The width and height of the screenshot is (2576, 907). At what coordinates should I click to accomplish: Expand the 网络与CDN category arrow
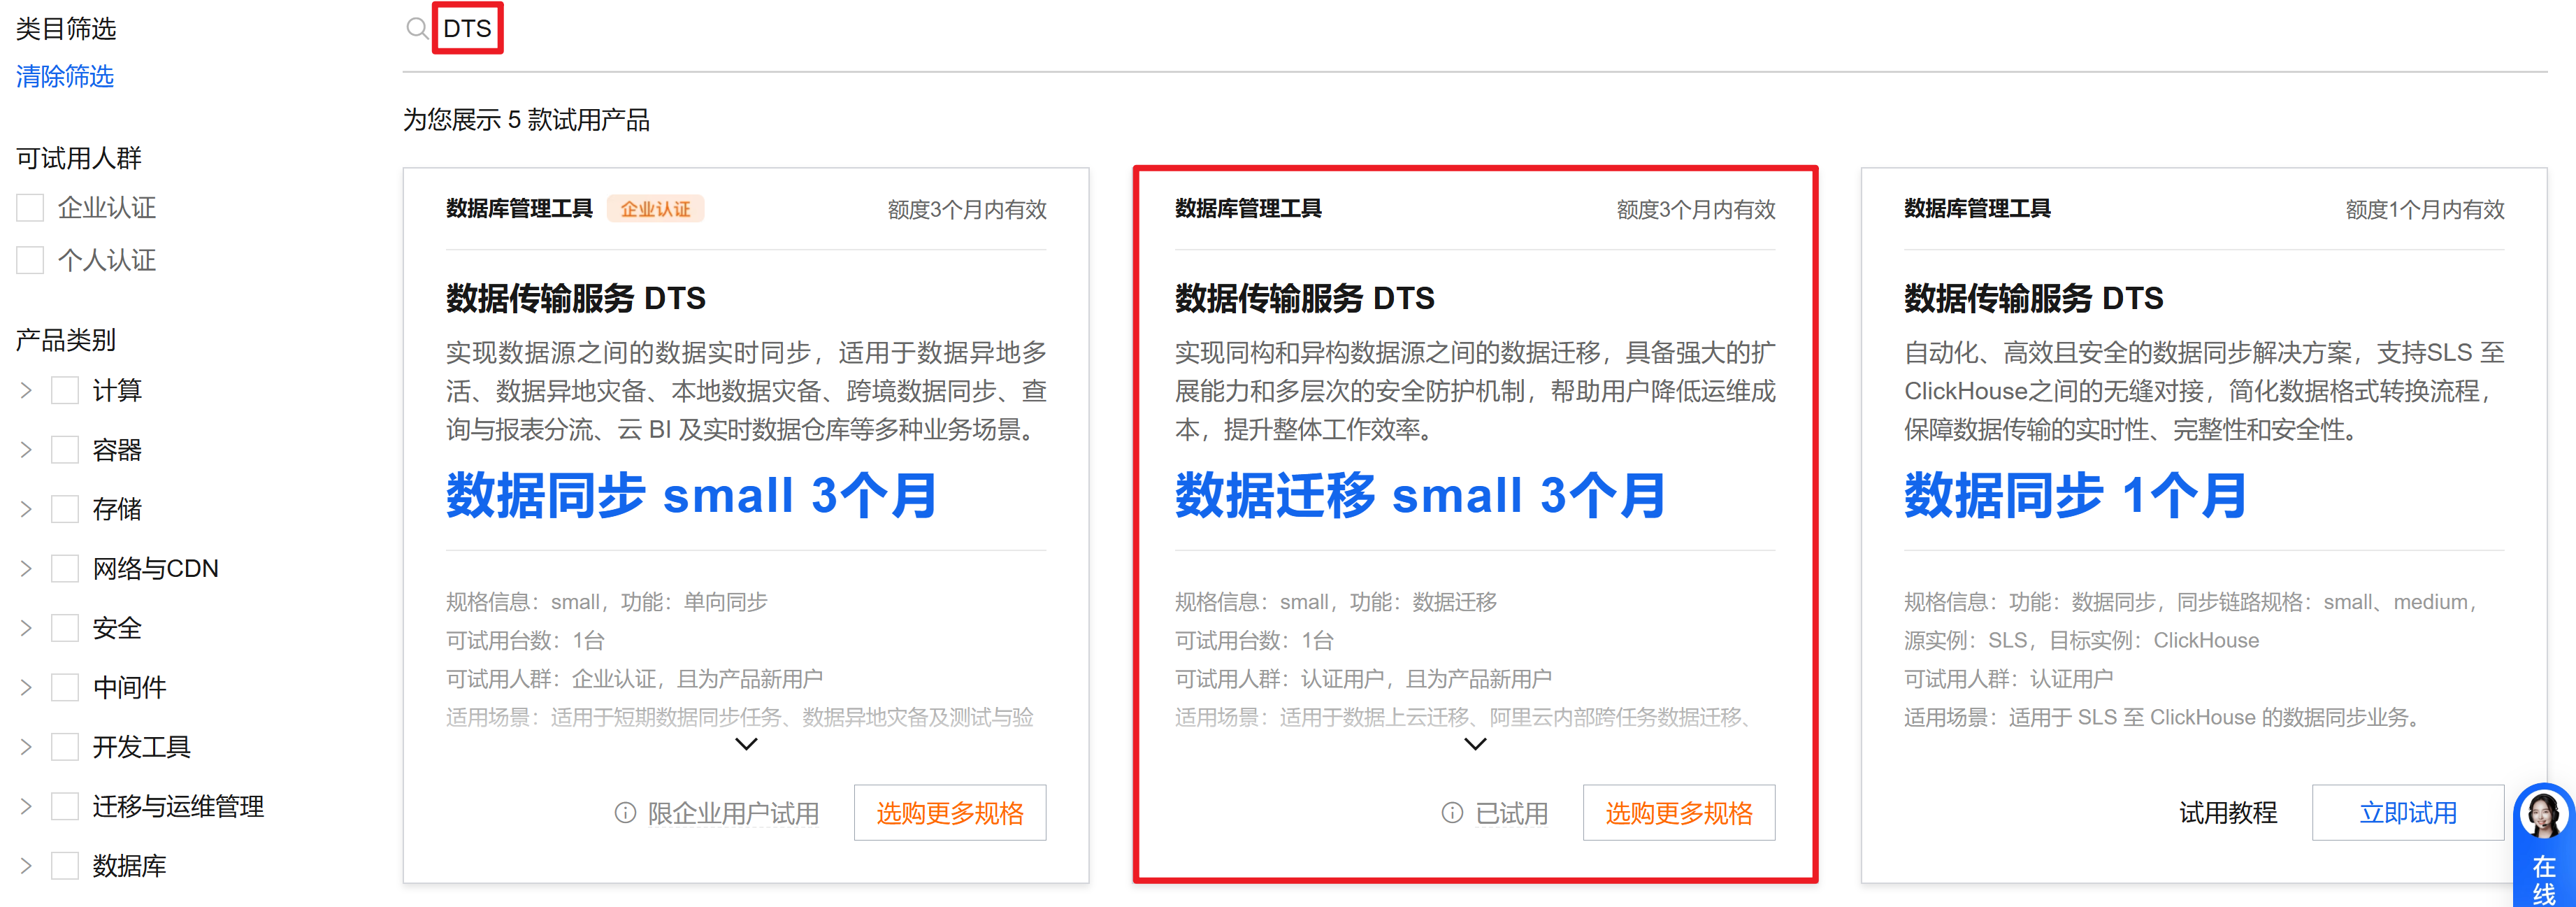(x=26, y=569)
